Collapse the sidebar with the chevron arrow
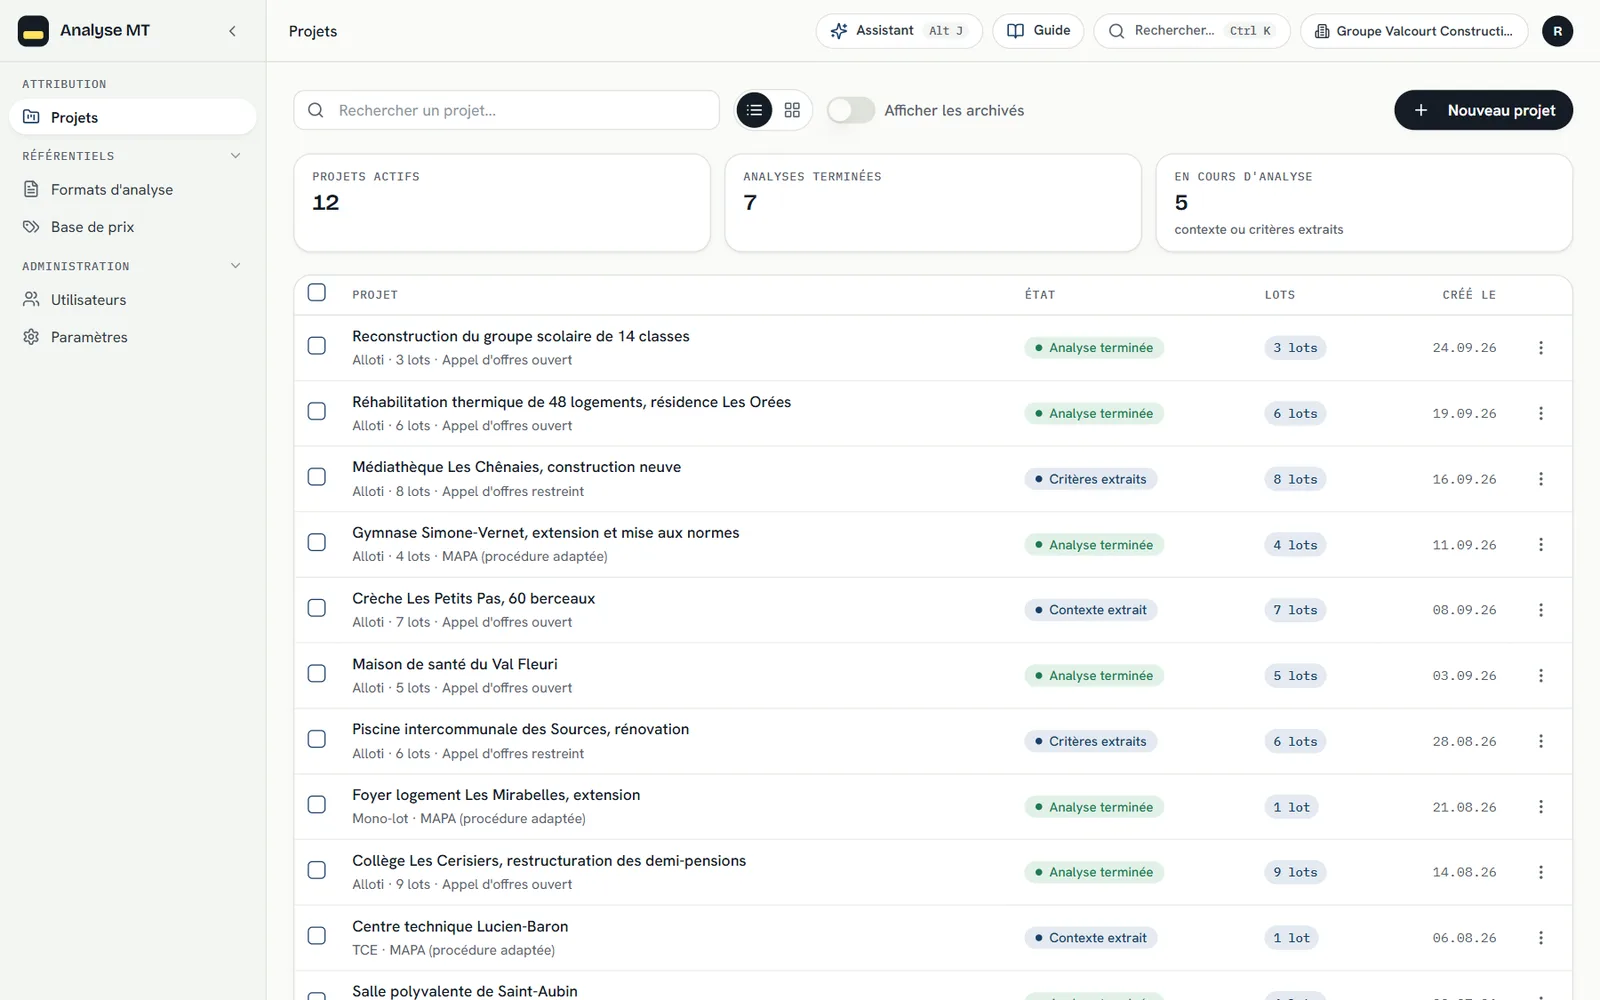 [232, 31]
